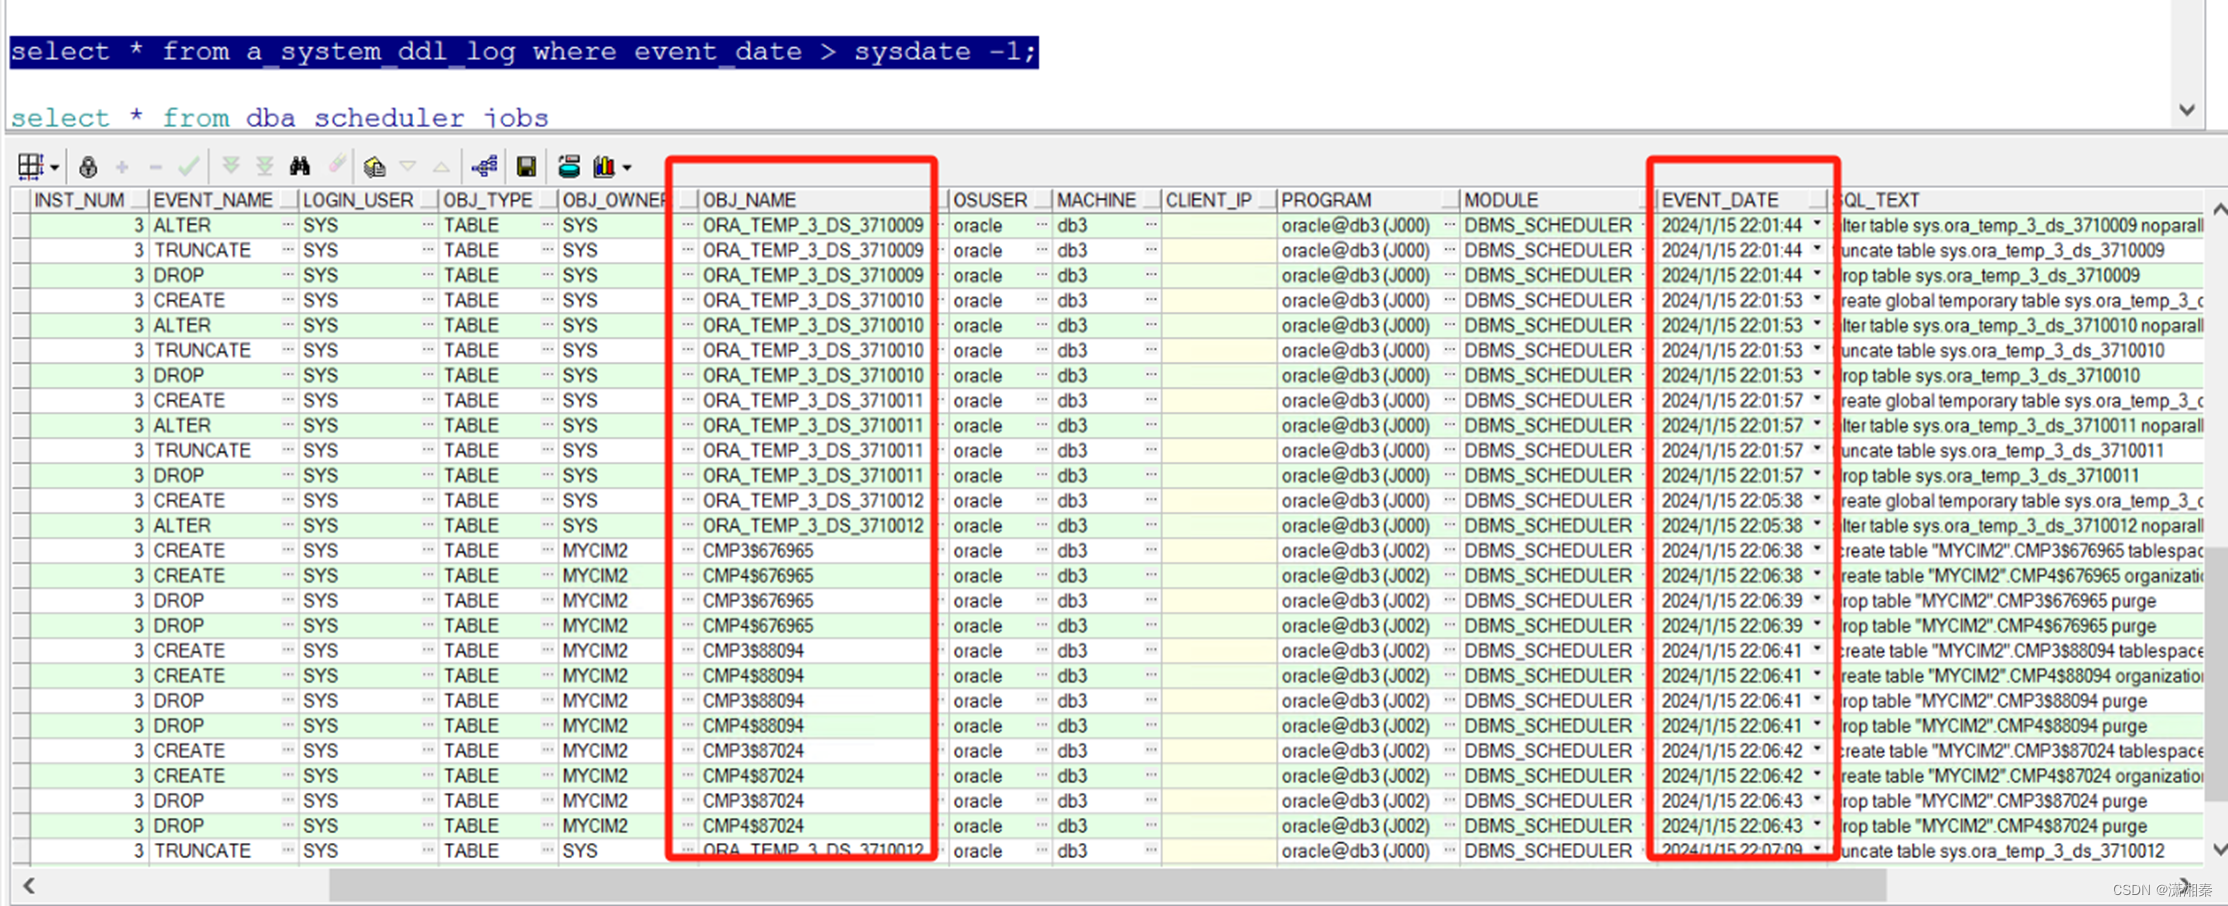Open ellipsis editor on first ALTER cell
This screenshot has width=2228, height=906.
click(x=288, y=225)
